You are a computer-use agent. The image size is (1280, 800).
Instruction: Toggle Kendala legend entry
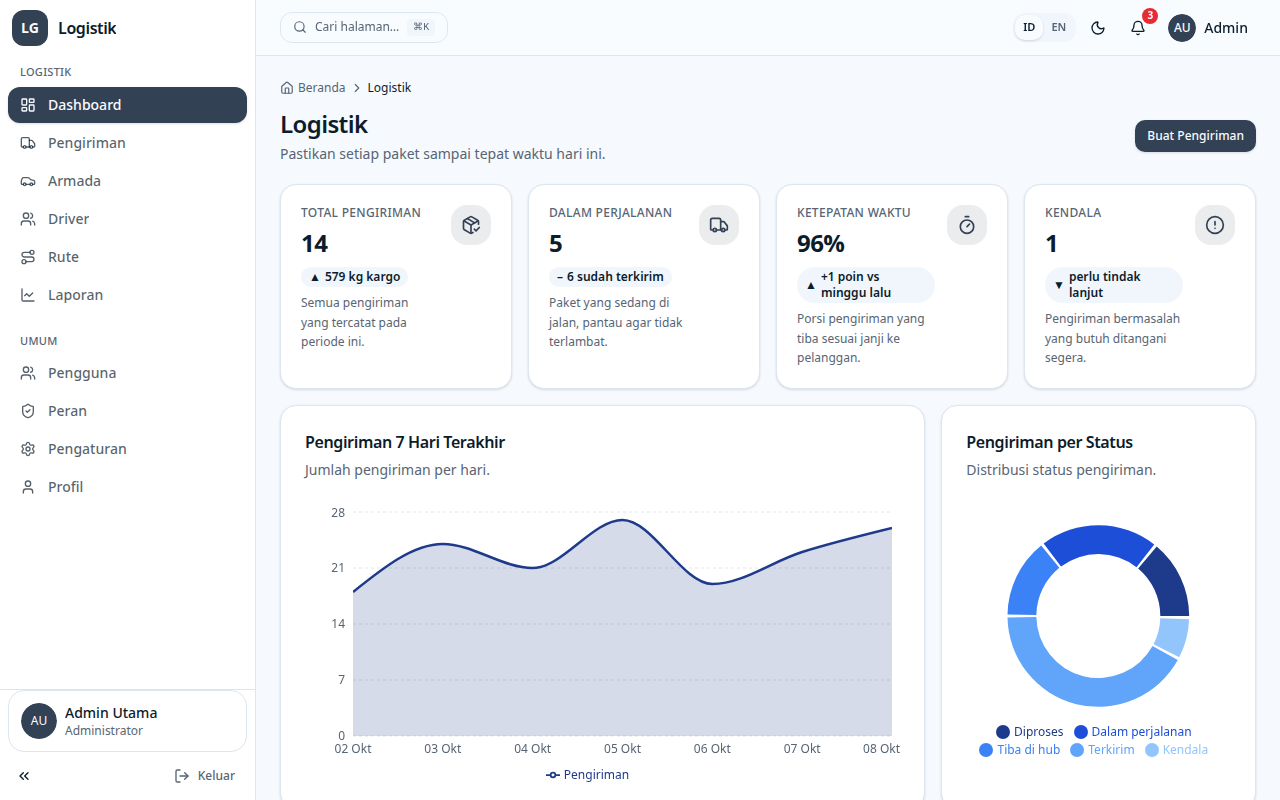(x=1176, y=750)
